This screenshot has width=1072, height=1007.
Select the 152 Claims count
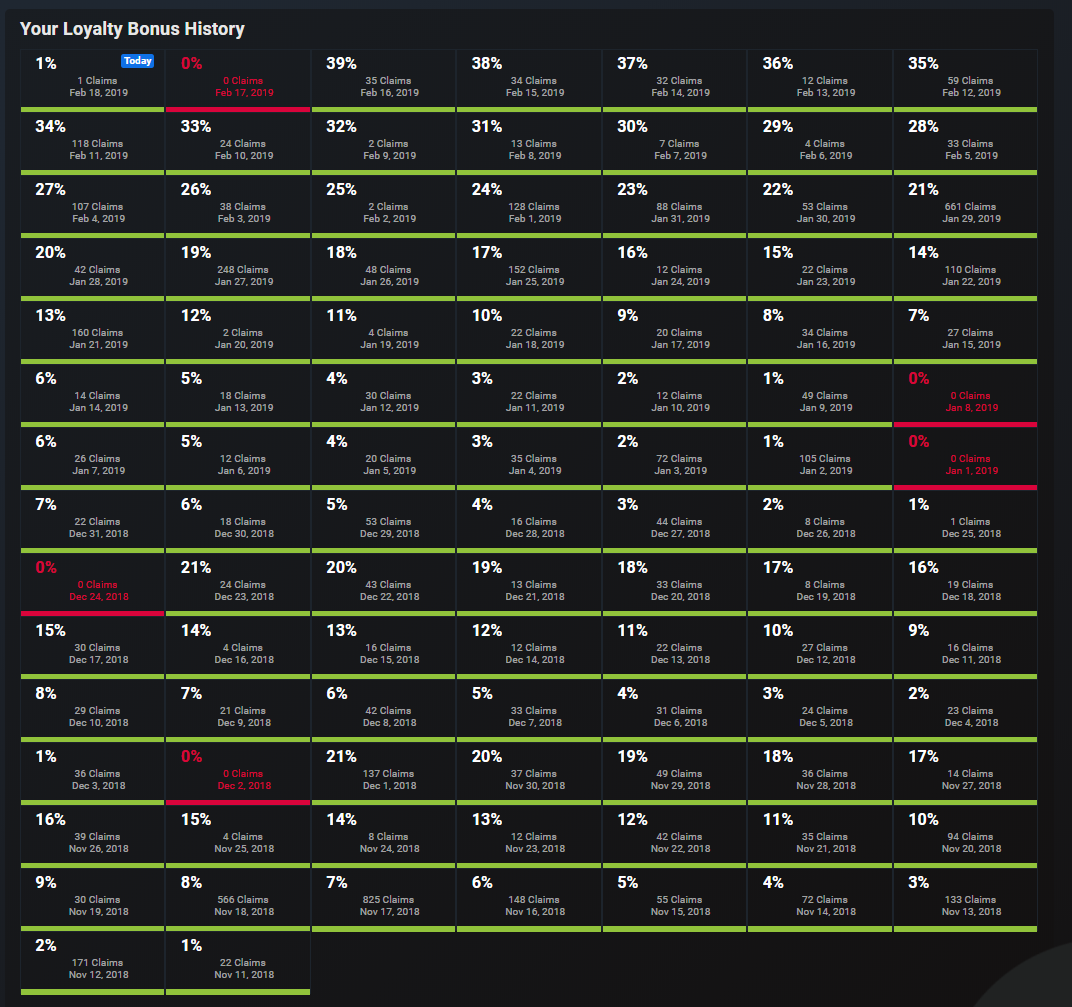coord(534,269)
